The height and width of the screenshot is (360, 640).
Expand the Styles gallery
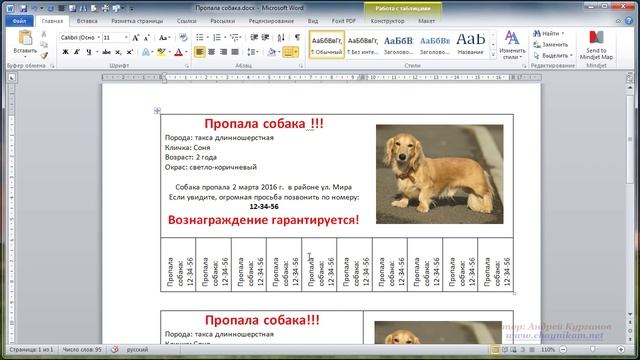[493, 54]
